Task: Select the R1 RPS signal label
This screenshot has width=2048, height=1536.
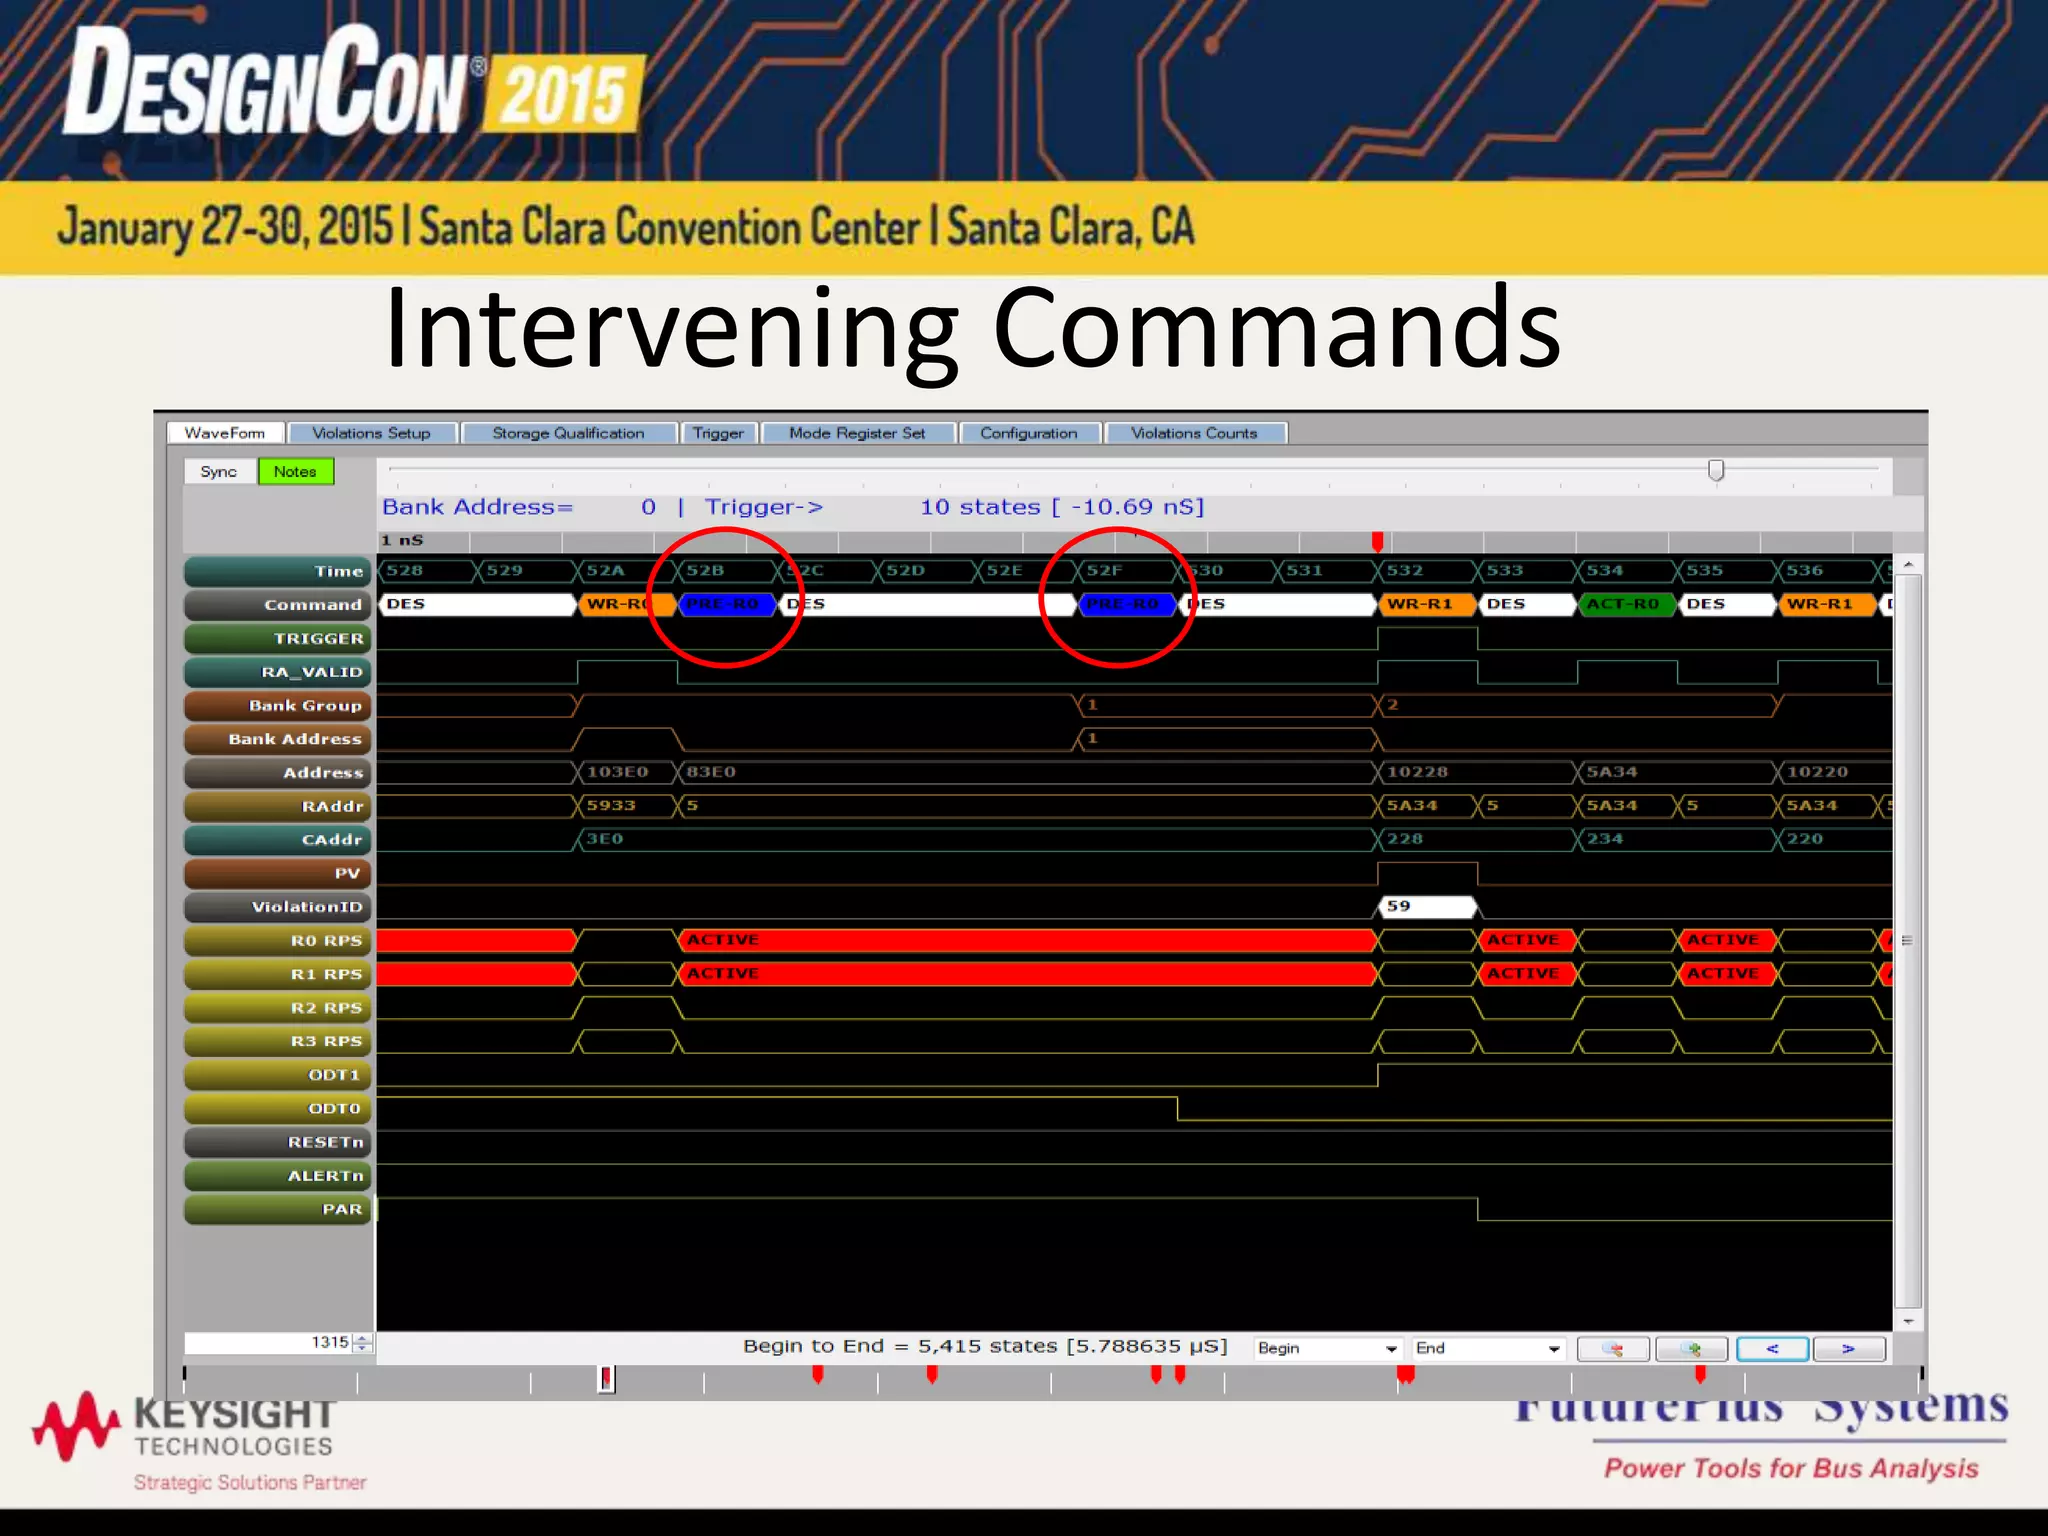Action: coord(278,974)
